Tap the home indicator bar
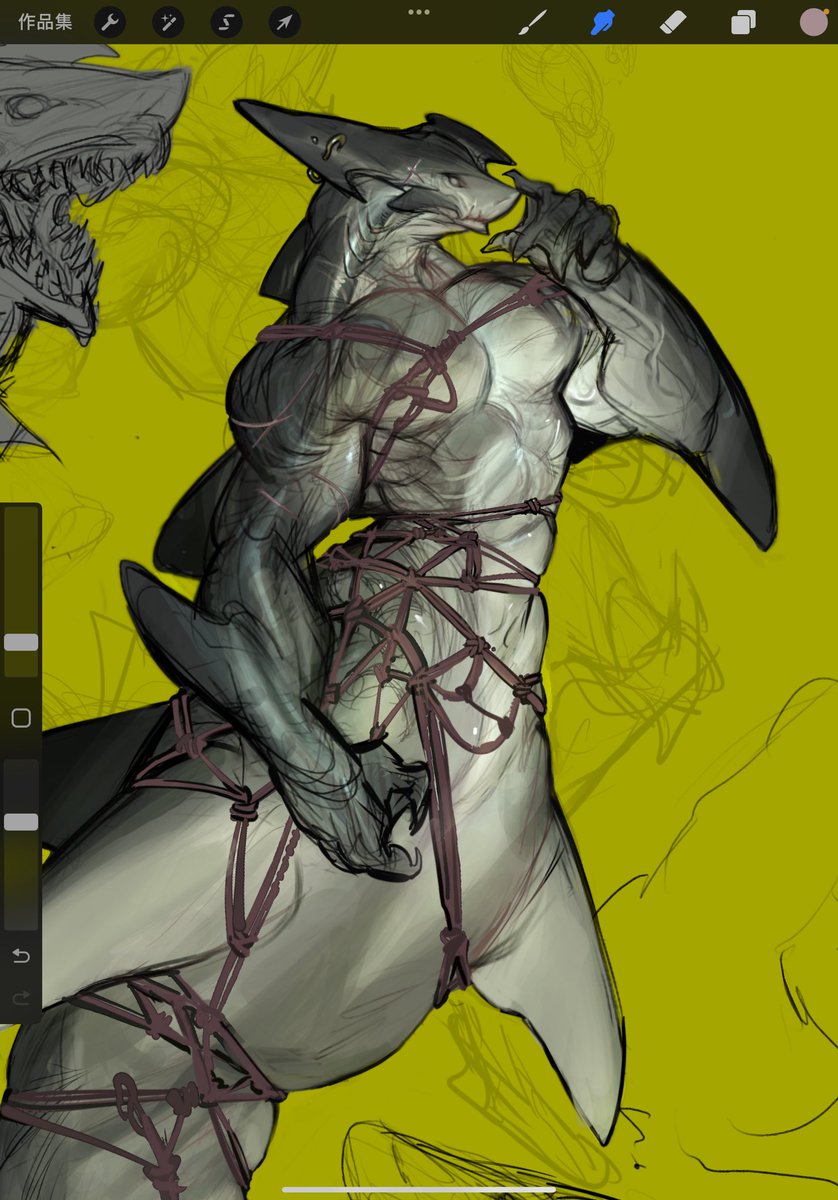The width and height of the screenshot is (838, 1200). (419, 1189)
